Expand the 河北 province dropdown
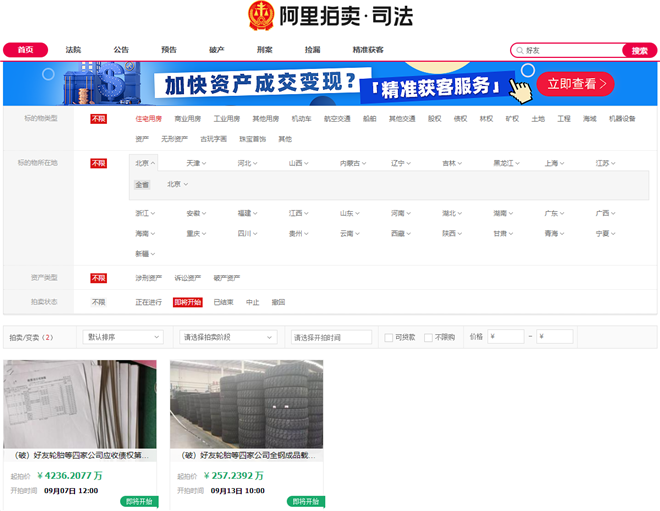 247,163
